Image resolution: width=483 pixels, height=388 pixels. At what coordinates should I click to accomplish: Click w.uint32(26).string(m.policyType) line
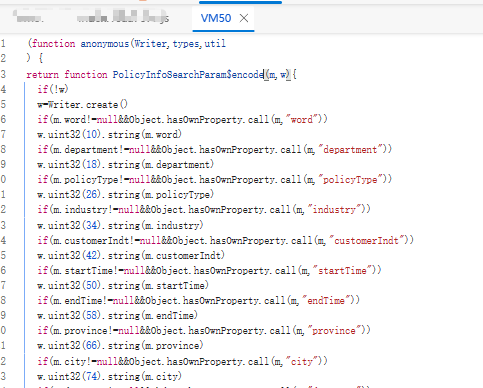pyautogui.click(x=125, y=194)
